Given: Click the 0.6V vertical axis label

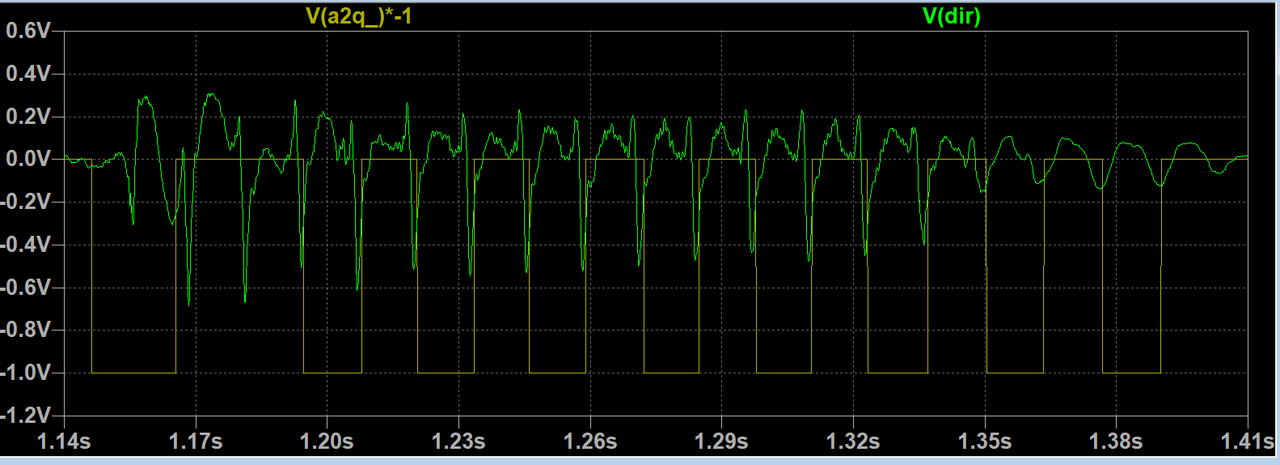Looking at the screenshot, I should click(28, 31).
